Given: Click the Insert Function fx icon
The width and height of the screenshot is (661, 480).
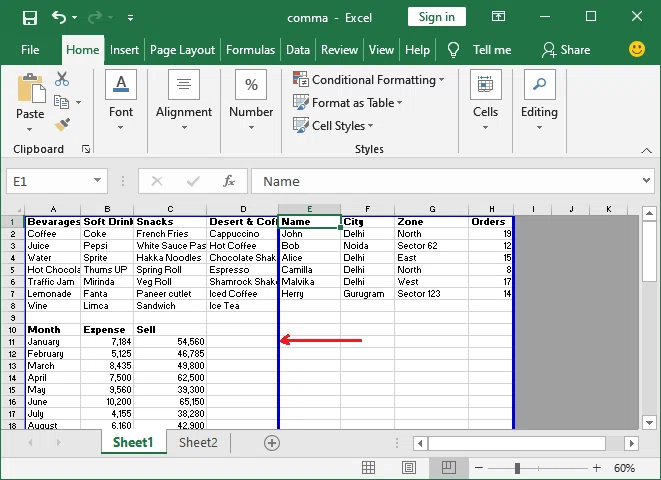Looking at the screenshot, I should 229,181.
